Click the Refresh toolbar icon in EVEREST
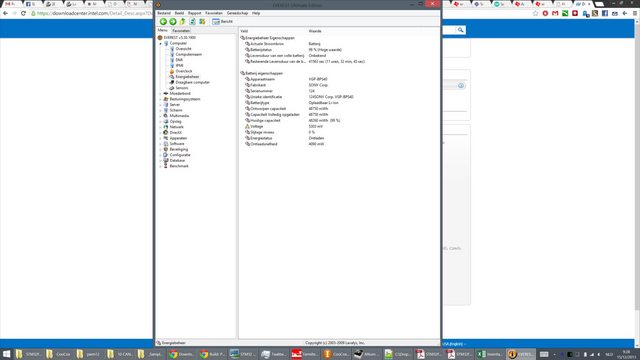The image size is (640, 360). pos(192,22)
